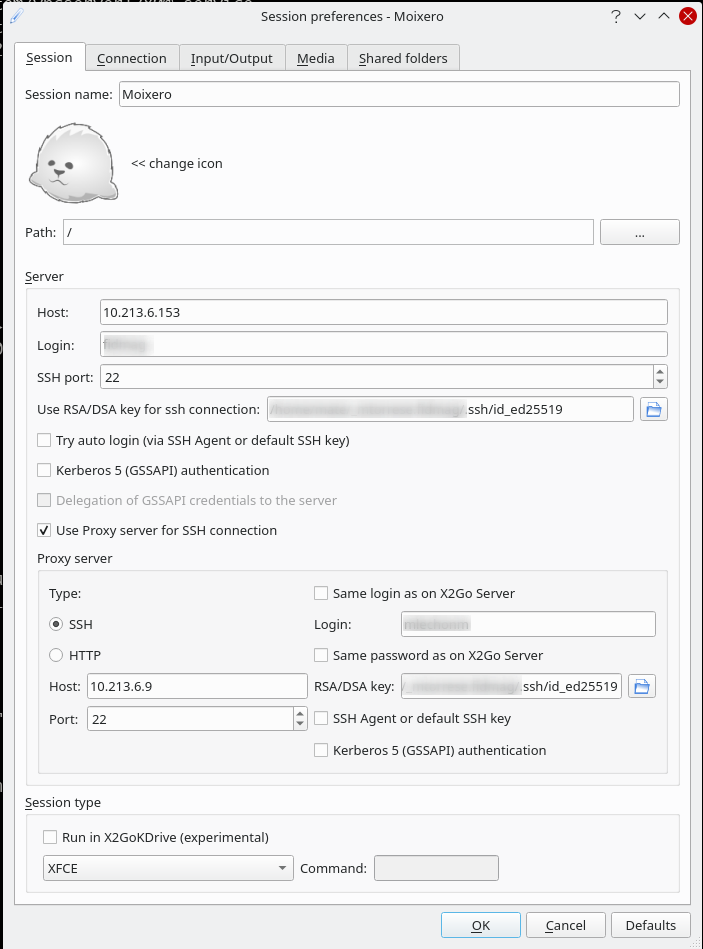Open the Media tab
Screen dimensions: 703x949
316,58
